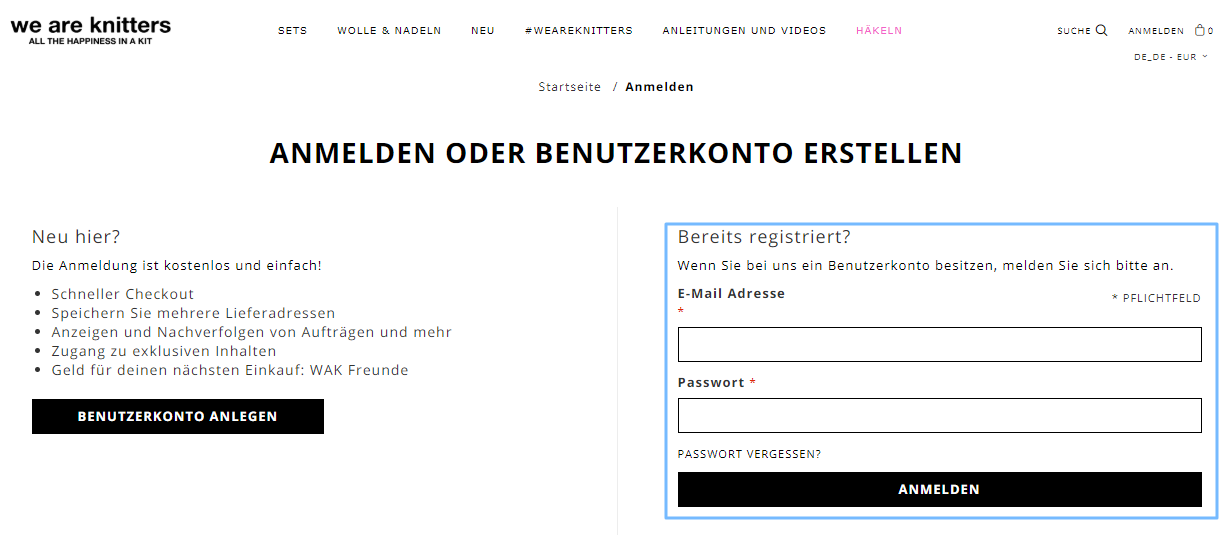Open the #WEAREKNITTERS menu
The width and height of the screenshot is (1231, 535).
[x=579, y=31]
